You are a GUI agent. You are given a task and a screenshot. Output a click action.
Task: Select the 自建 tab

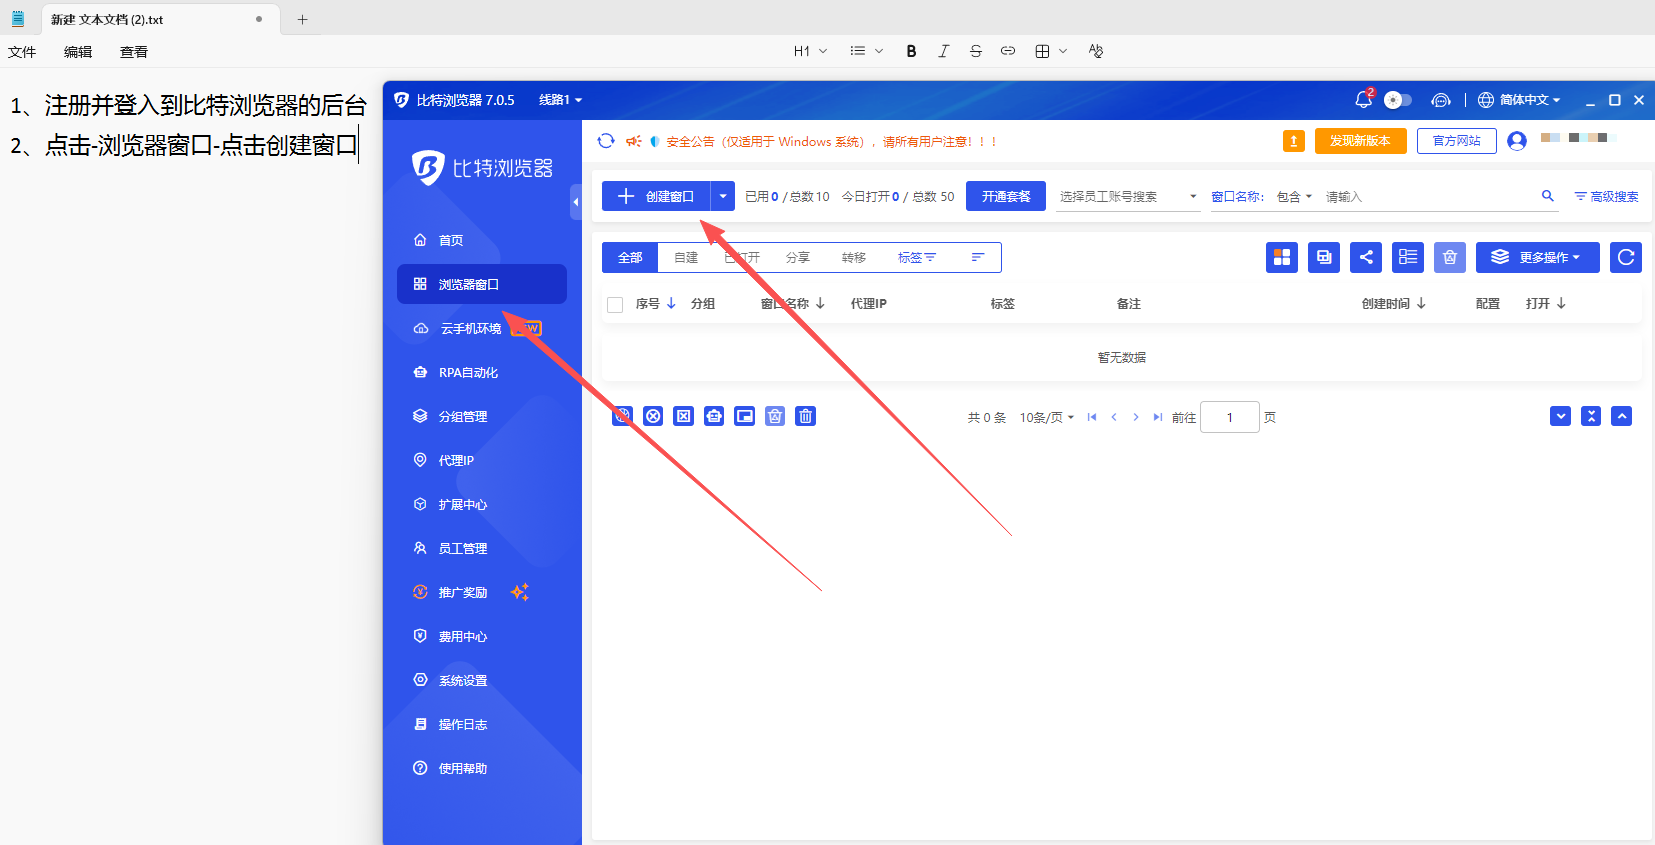pos(686,258)
